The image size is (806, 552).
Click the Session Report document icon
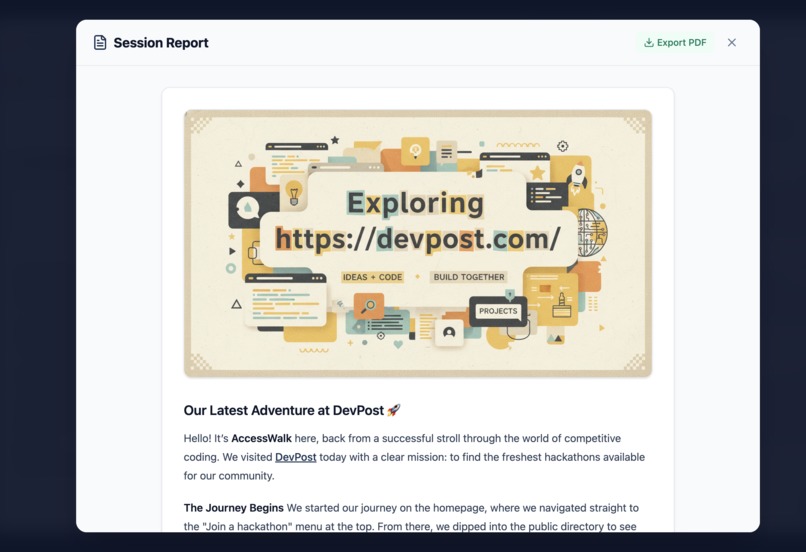(100, 43)
